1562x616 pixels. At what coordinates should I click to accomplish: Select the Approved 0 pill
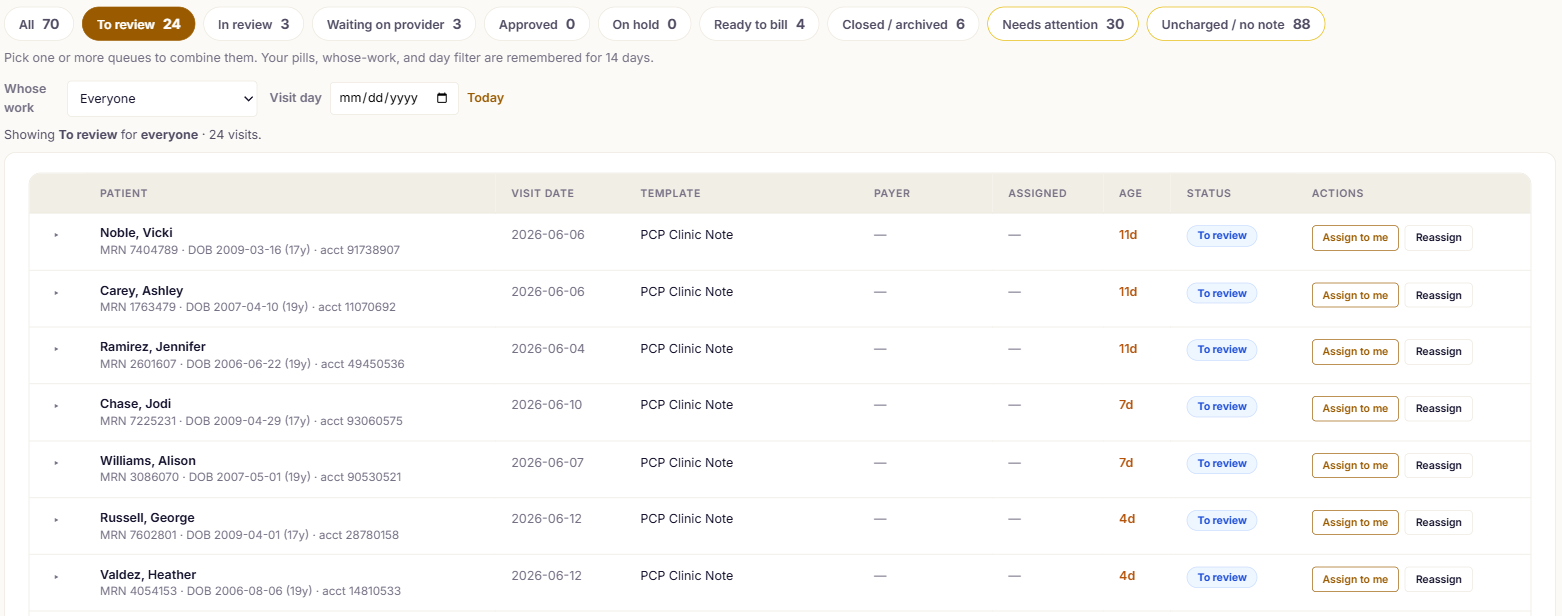coord(537,24)
